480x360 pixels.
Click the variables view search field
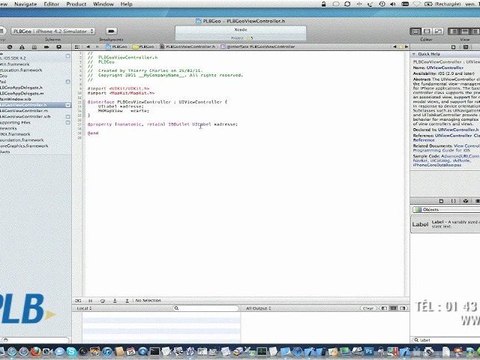pyautogui.click(x=206, y=308)
